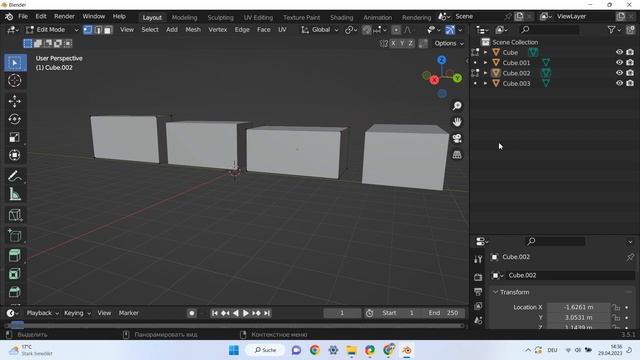Open the Global transform orientation dropdown
Screen dimensions: 640x360
(x=320, y=30)
